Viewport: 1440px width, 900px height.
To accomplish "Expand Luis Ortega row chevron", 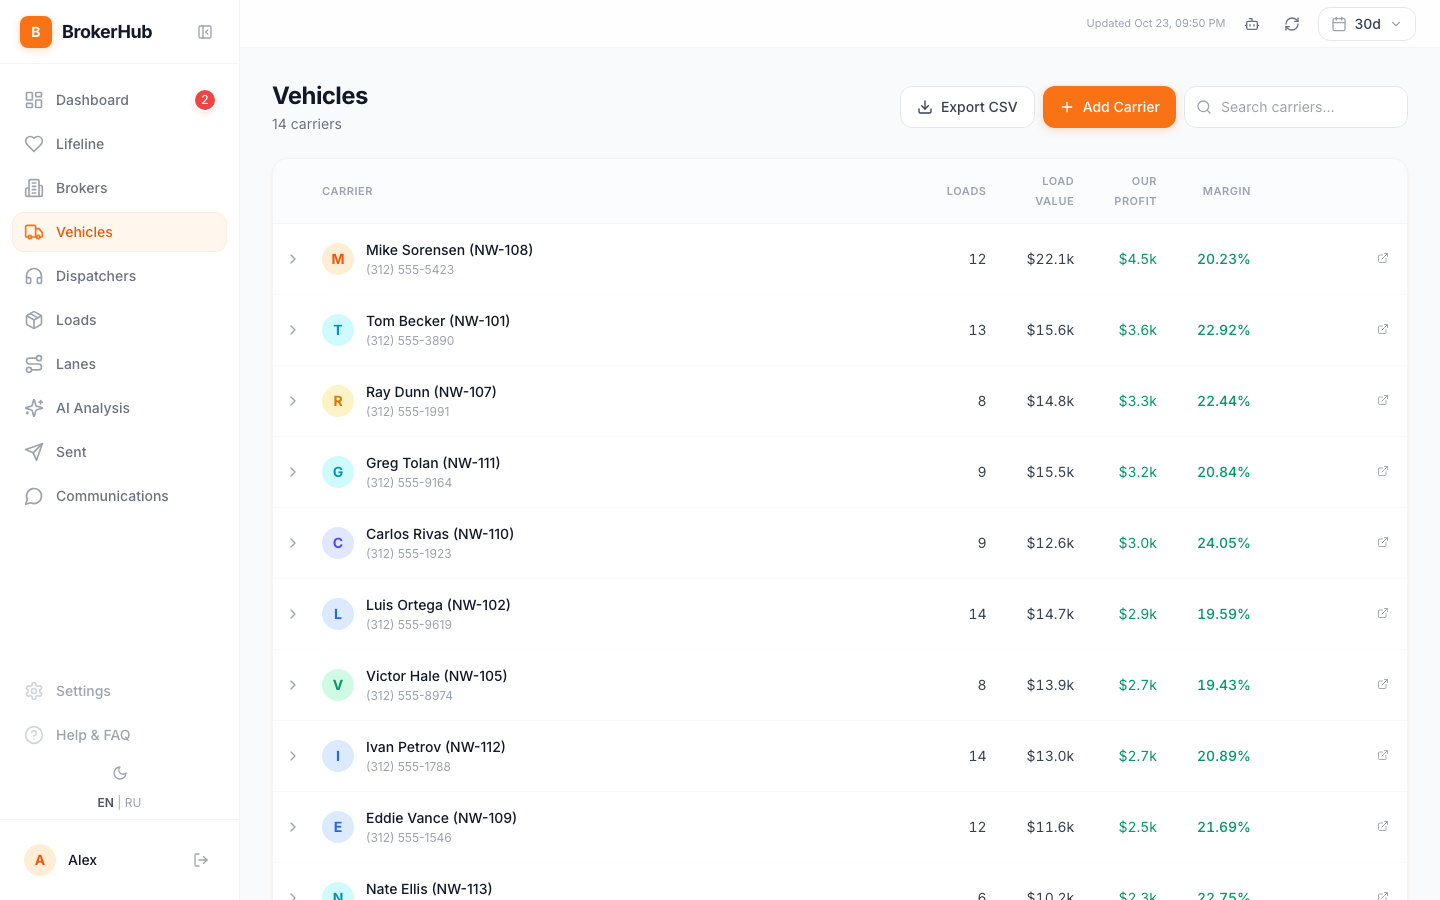I will click(x=293, y=614).
